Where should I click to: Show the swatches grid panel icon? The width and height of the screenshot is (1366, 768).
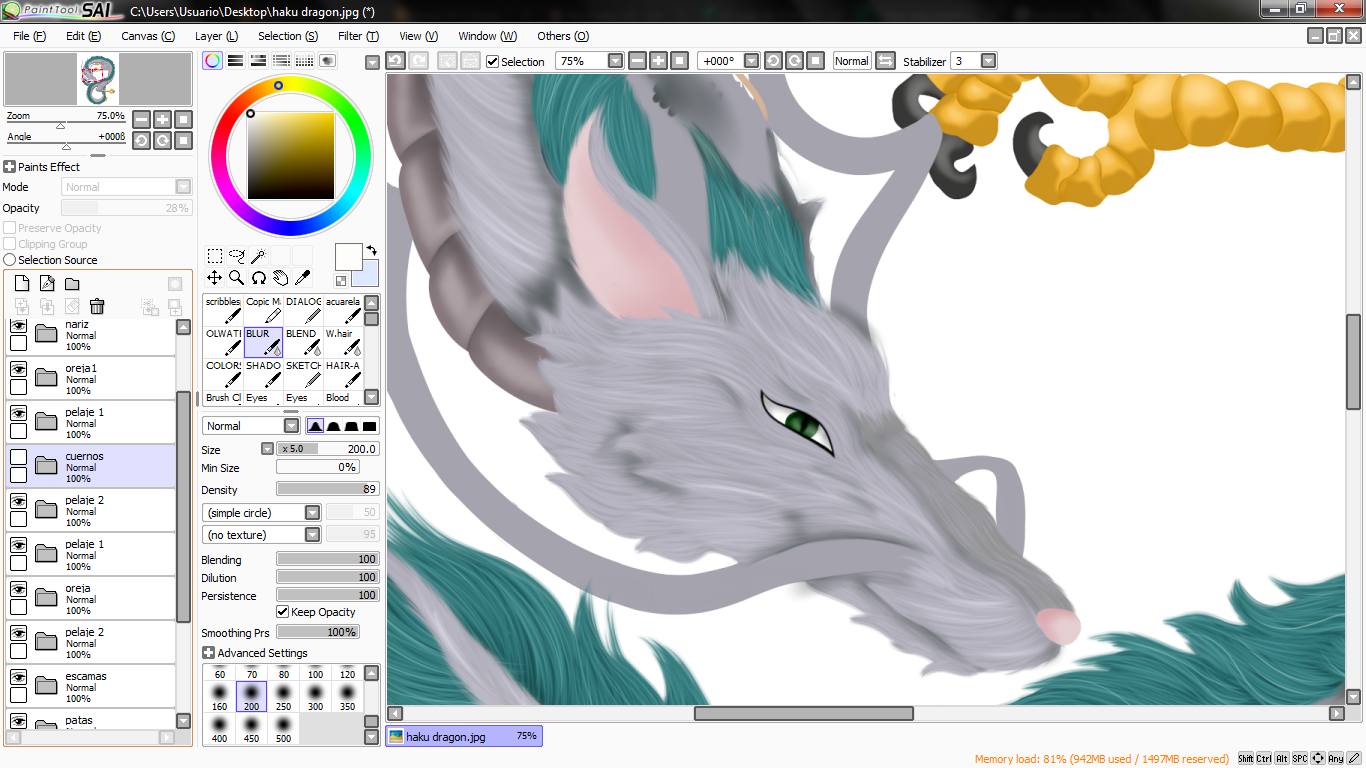304,61
